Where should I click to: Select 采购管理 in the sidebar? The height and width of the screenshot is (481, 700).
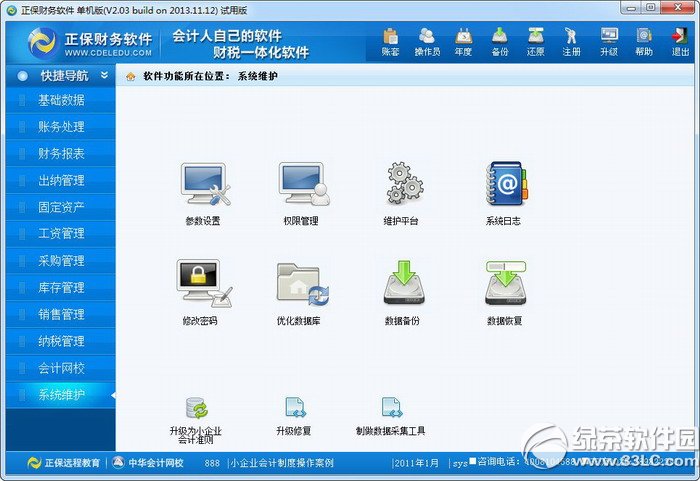point(61,261)
